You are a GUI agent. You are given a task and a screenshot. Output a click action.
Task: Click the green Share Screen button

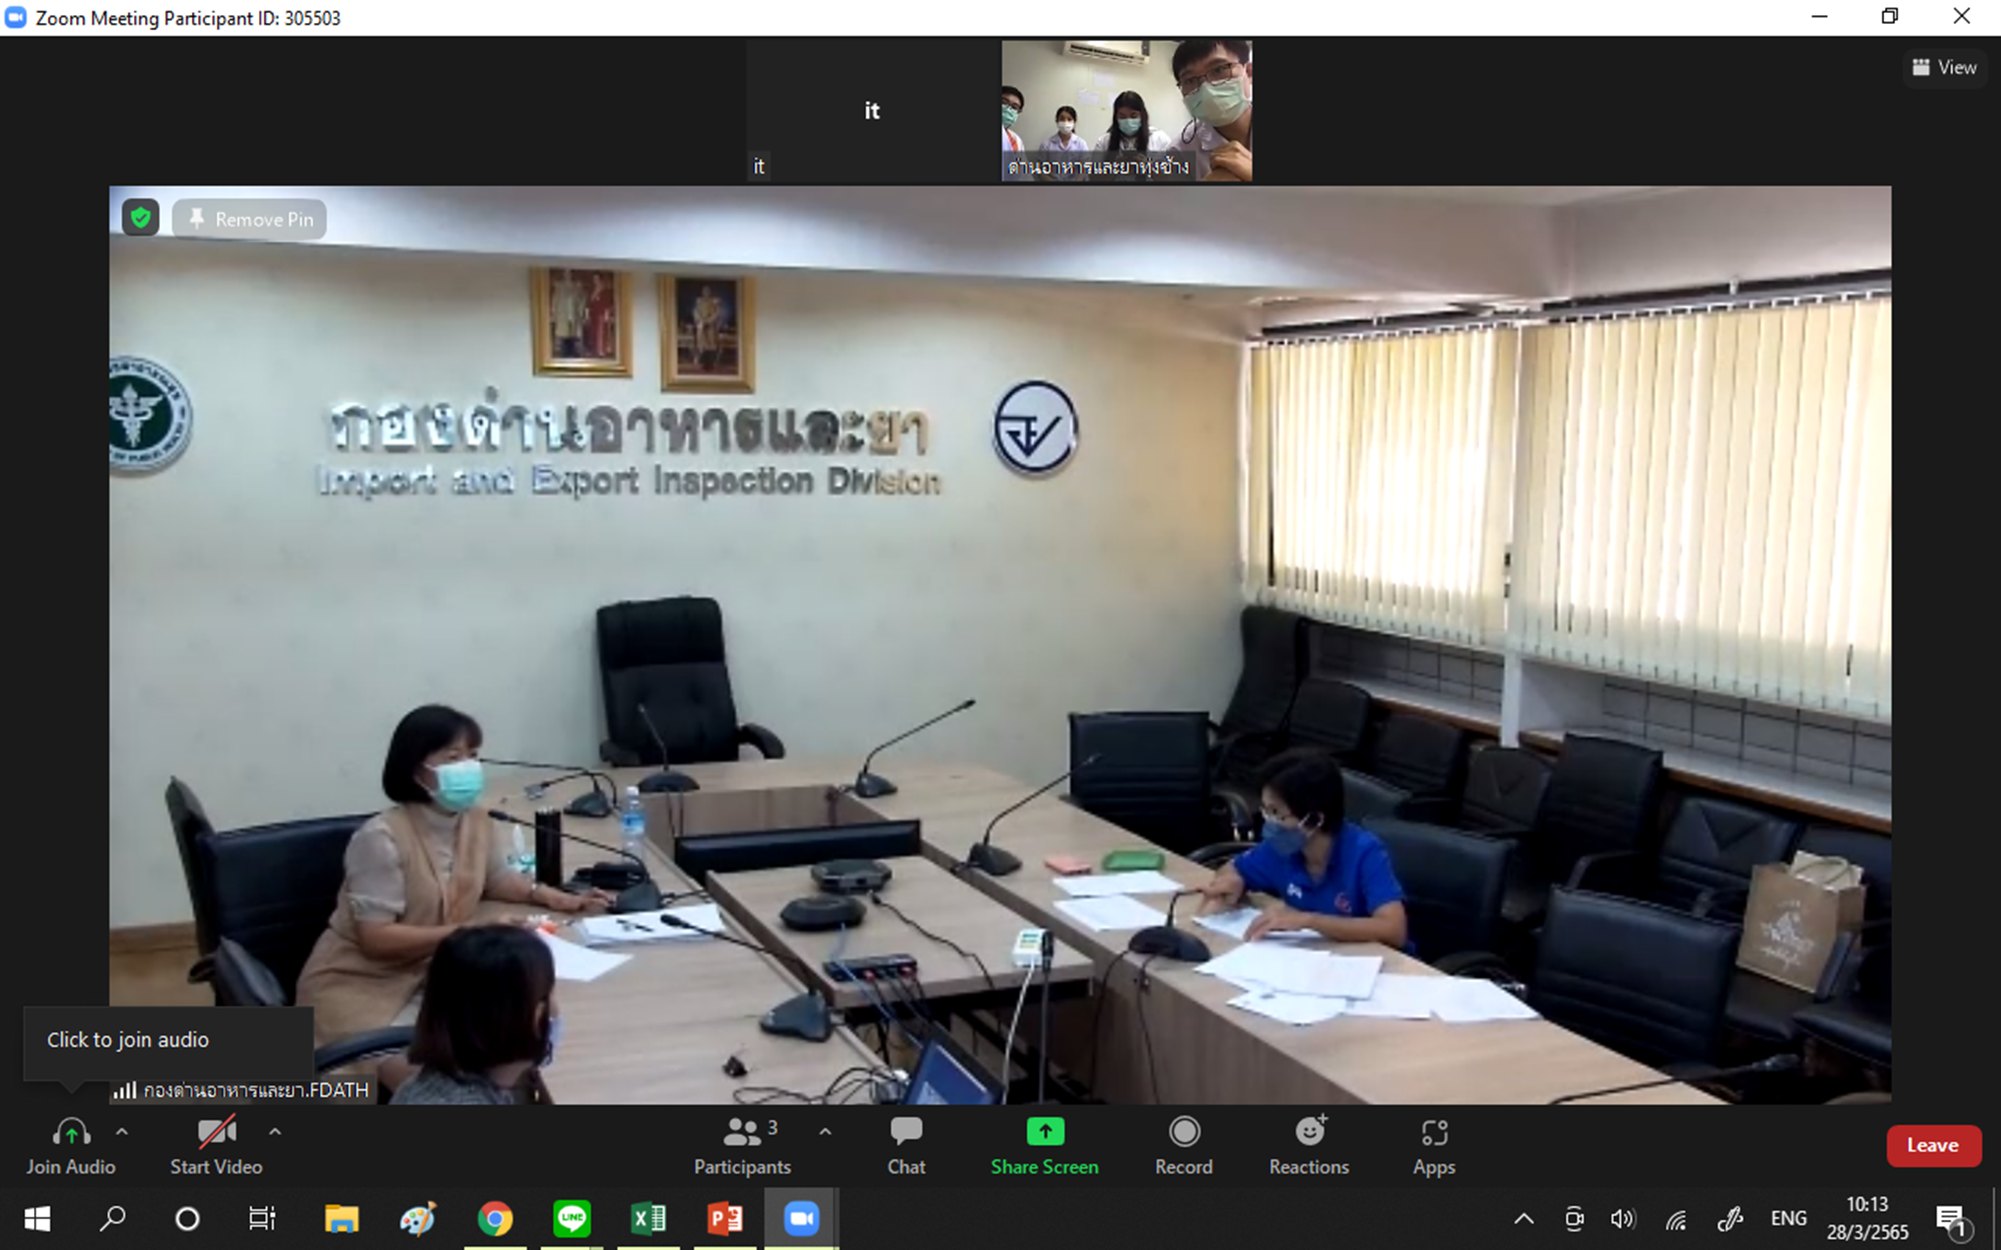click(x=1044, y=1146)
